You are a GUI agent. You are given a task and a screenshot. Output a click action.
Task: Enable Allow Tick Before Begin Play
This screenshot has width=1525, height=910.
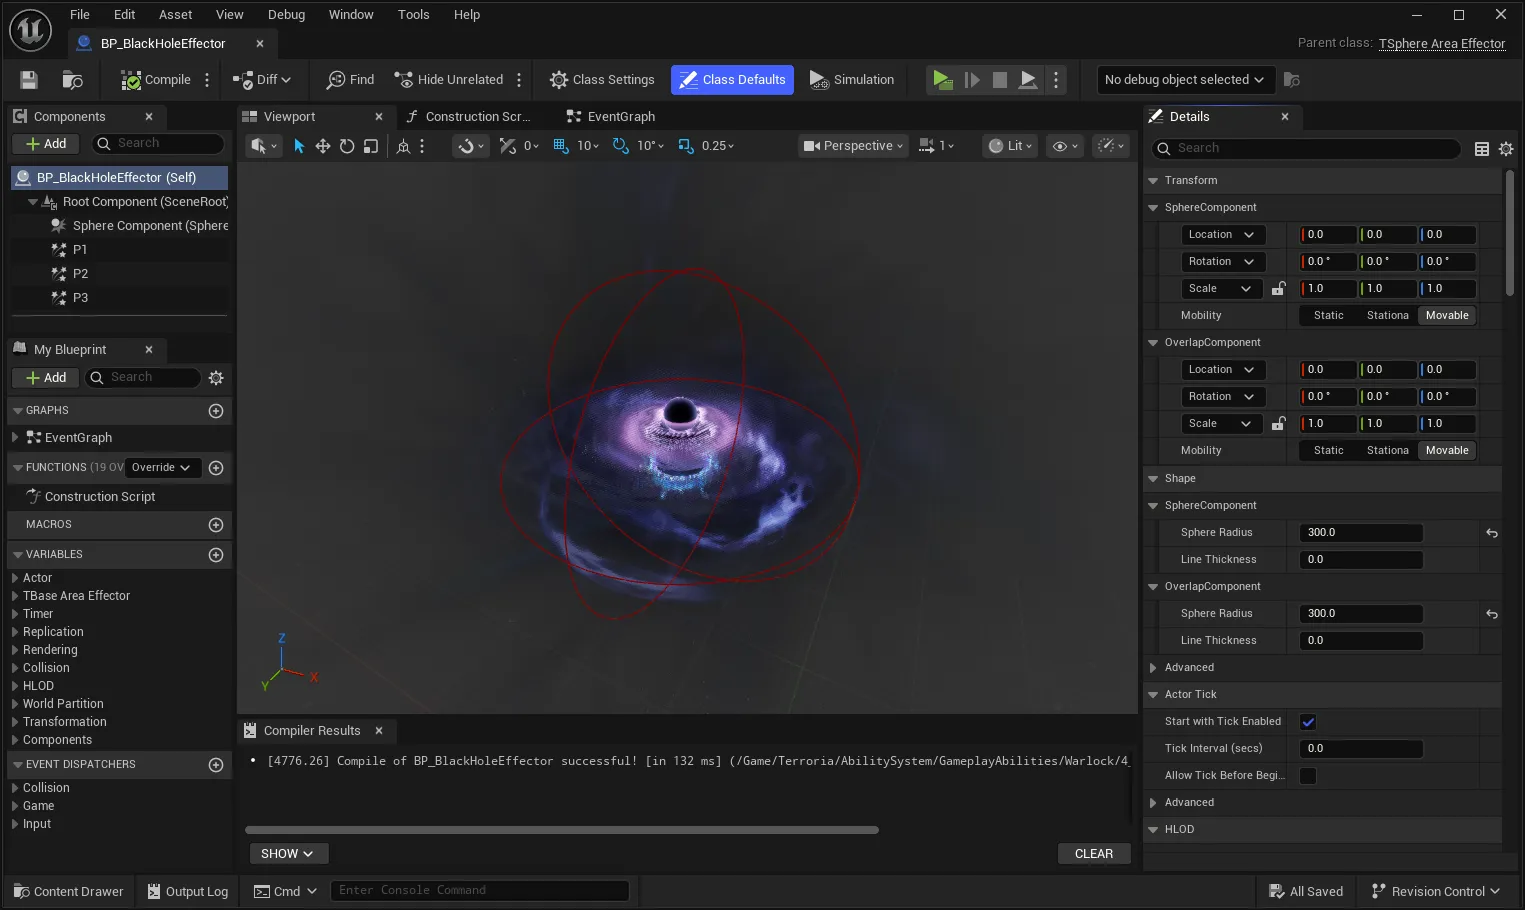coord(1308,776)
